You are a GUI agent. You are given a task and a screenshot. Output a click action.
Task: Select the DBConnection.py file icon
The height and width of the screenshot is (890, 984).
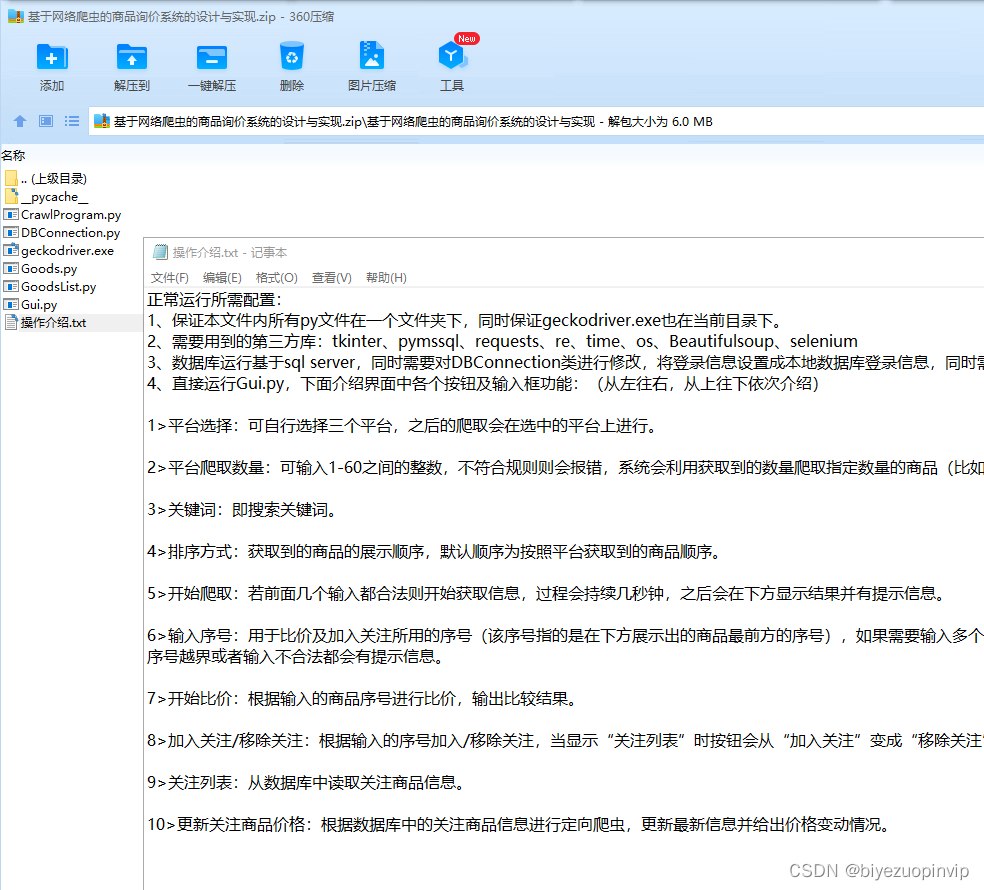click(x=11, y=232)
